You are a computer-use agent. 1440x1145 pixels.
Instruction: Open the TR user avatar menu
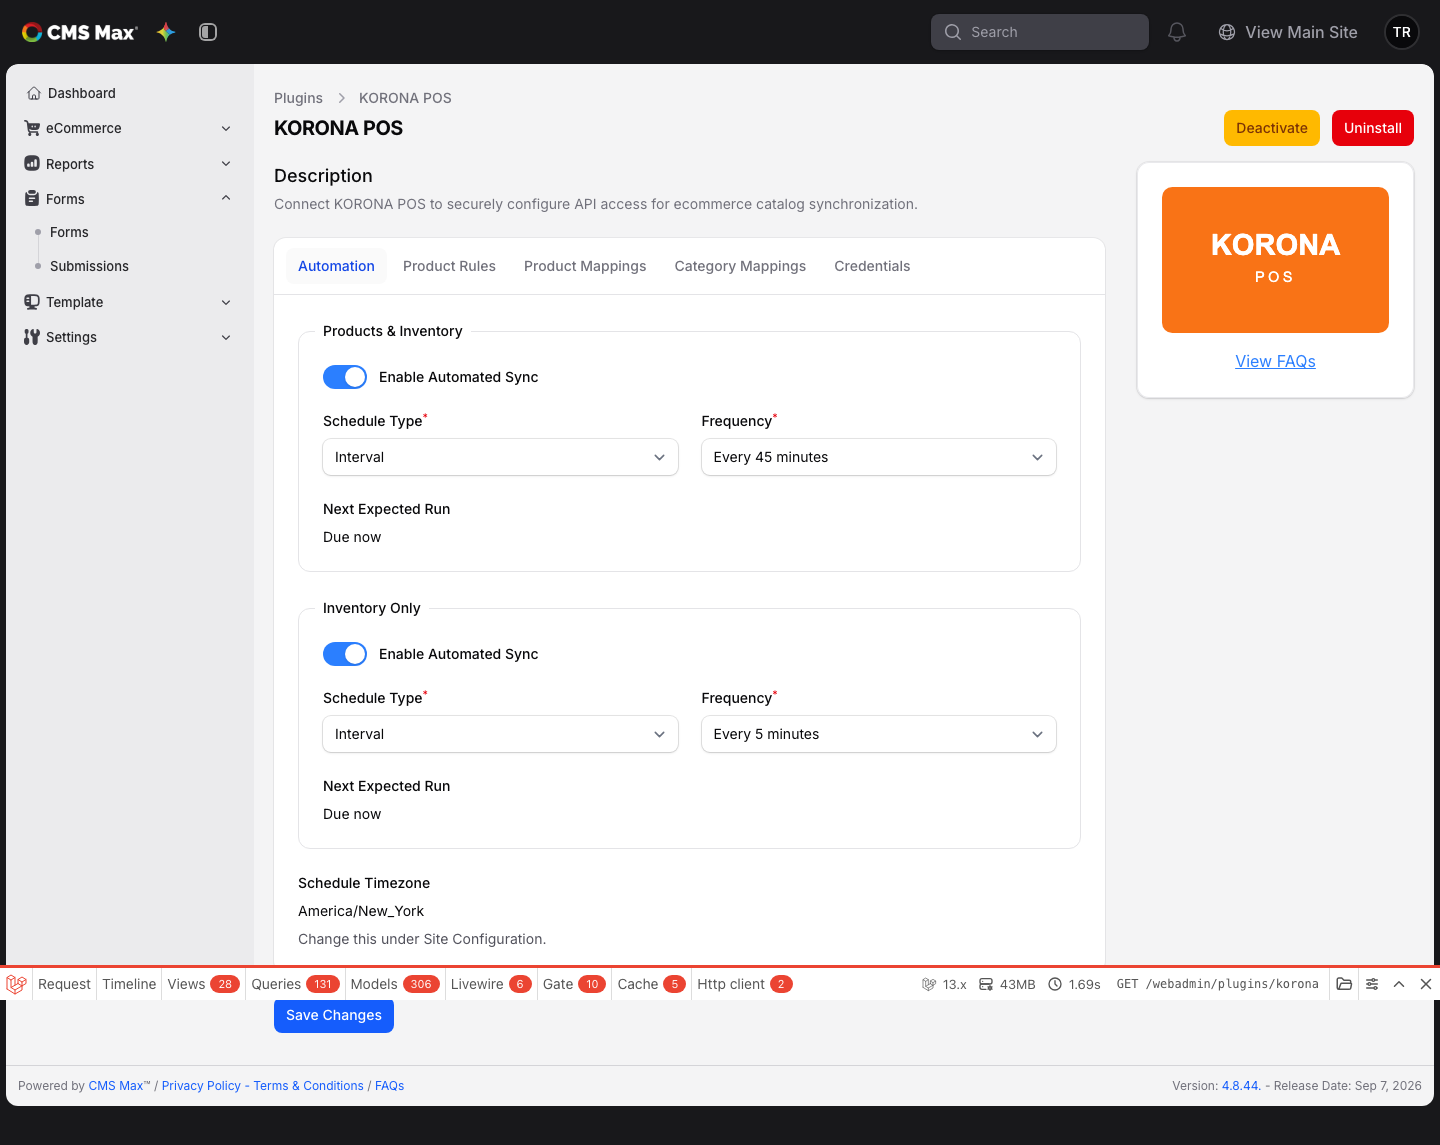1402,32
